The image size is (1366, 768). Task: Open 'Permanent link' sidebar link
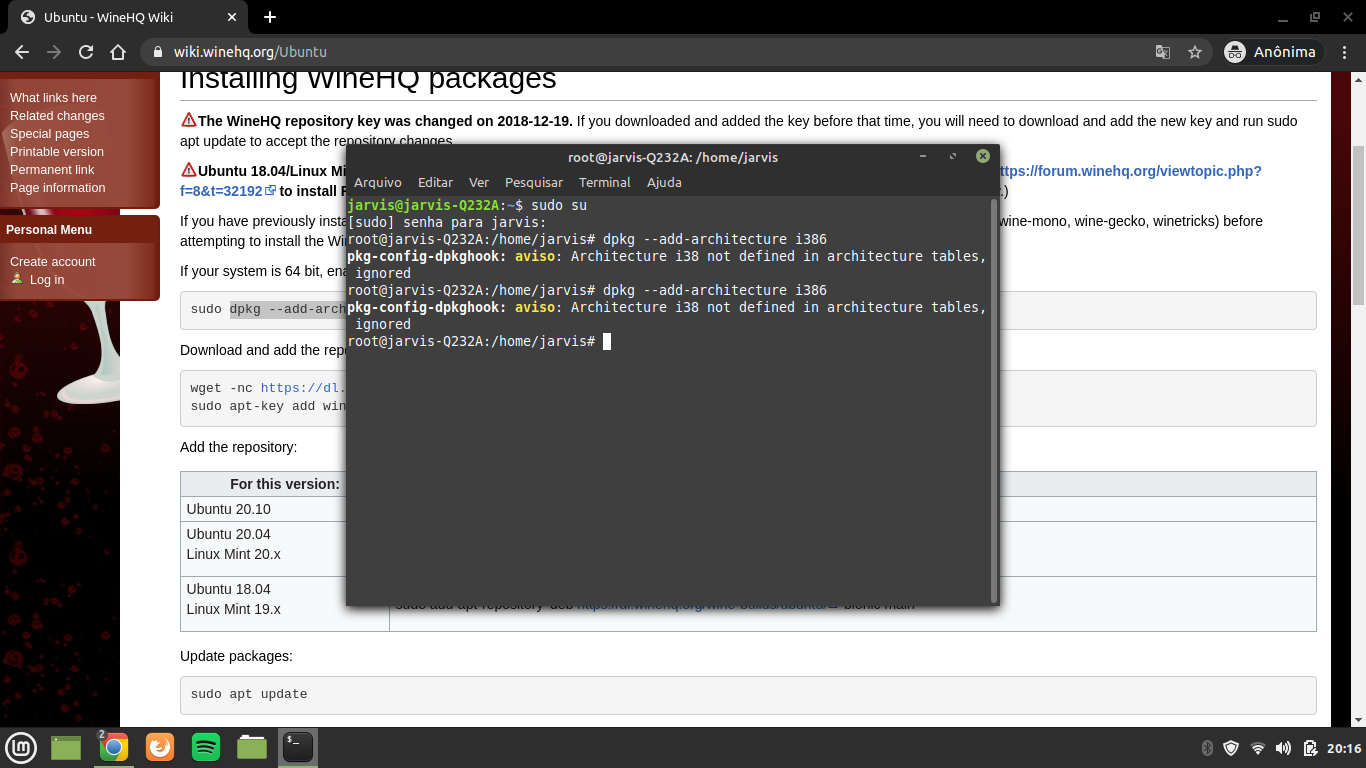(x=52, y=169)
